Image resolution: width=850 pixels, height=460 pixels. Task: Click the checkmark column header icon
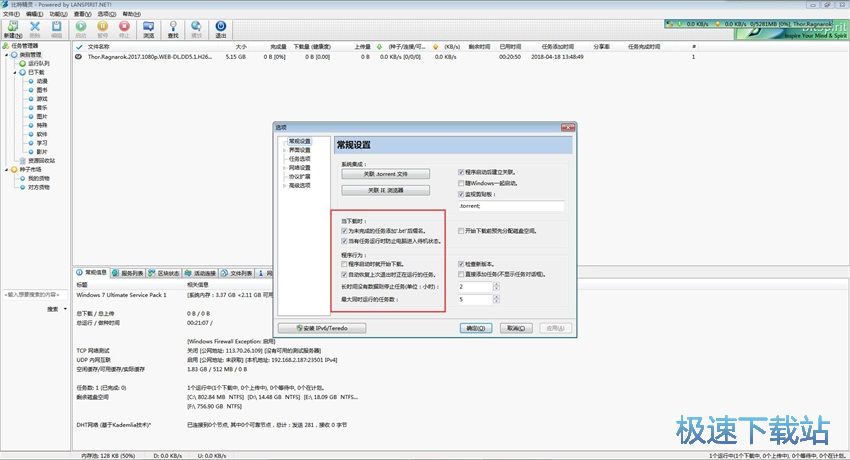coord(79,47)
